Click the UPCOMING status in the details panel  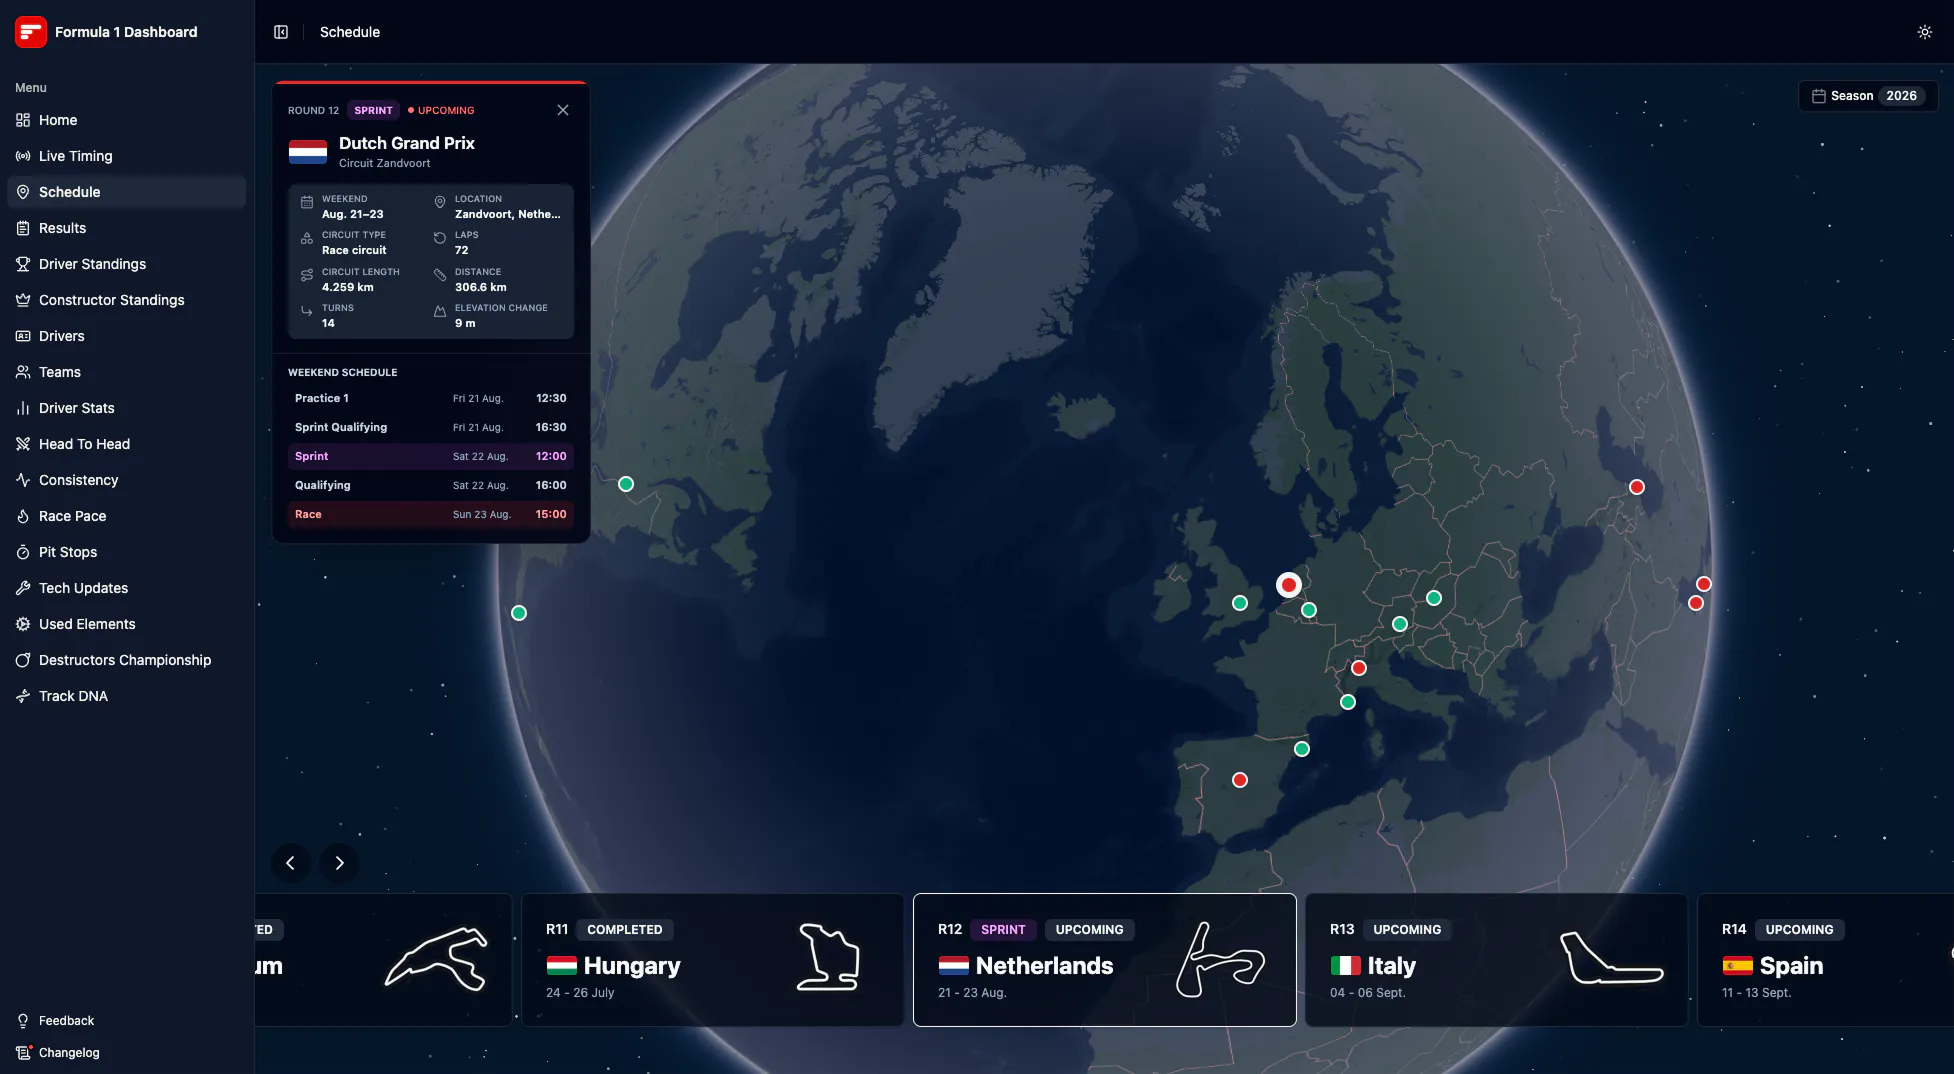[x=441, y=110]
